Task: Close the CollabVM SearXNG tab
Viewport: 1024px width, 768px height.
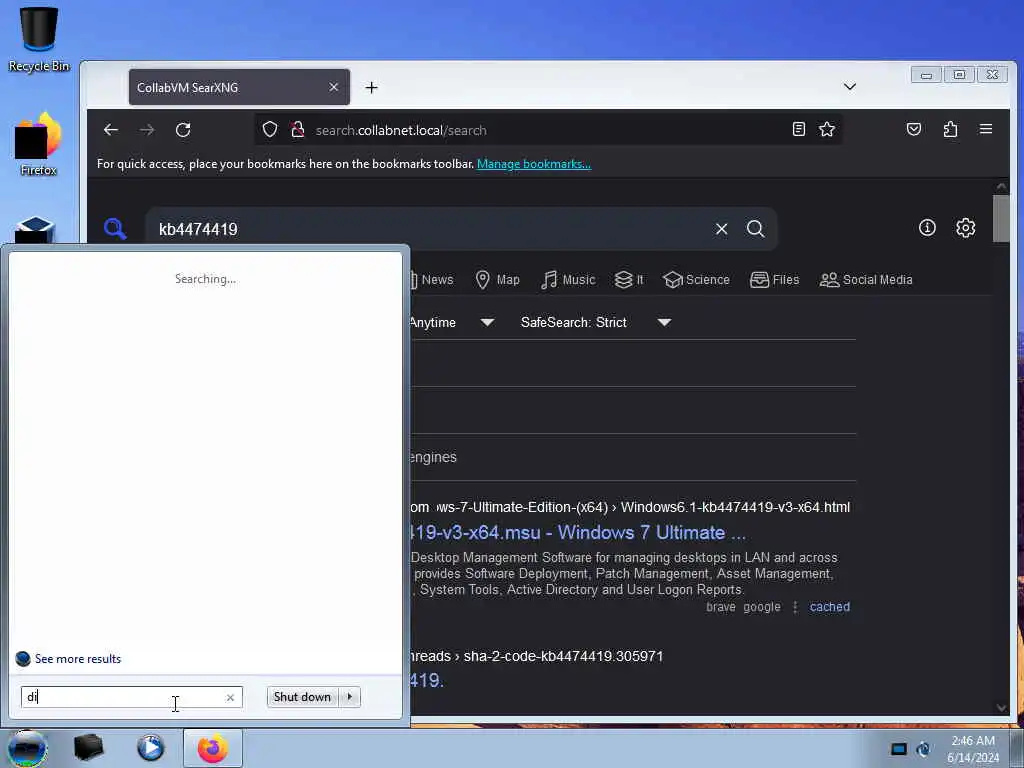Action: (334, 87)
